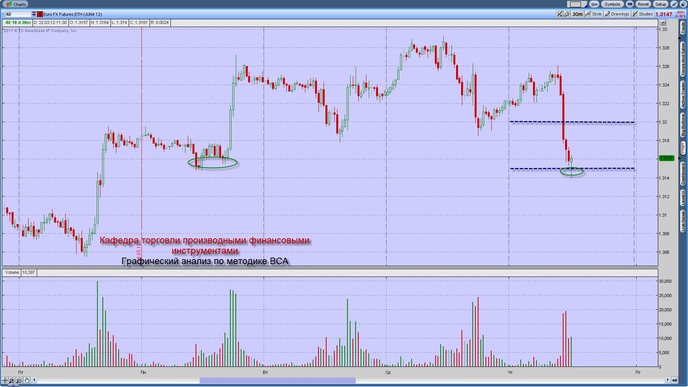Open the Level II sidebar tab

pos(683,197)
